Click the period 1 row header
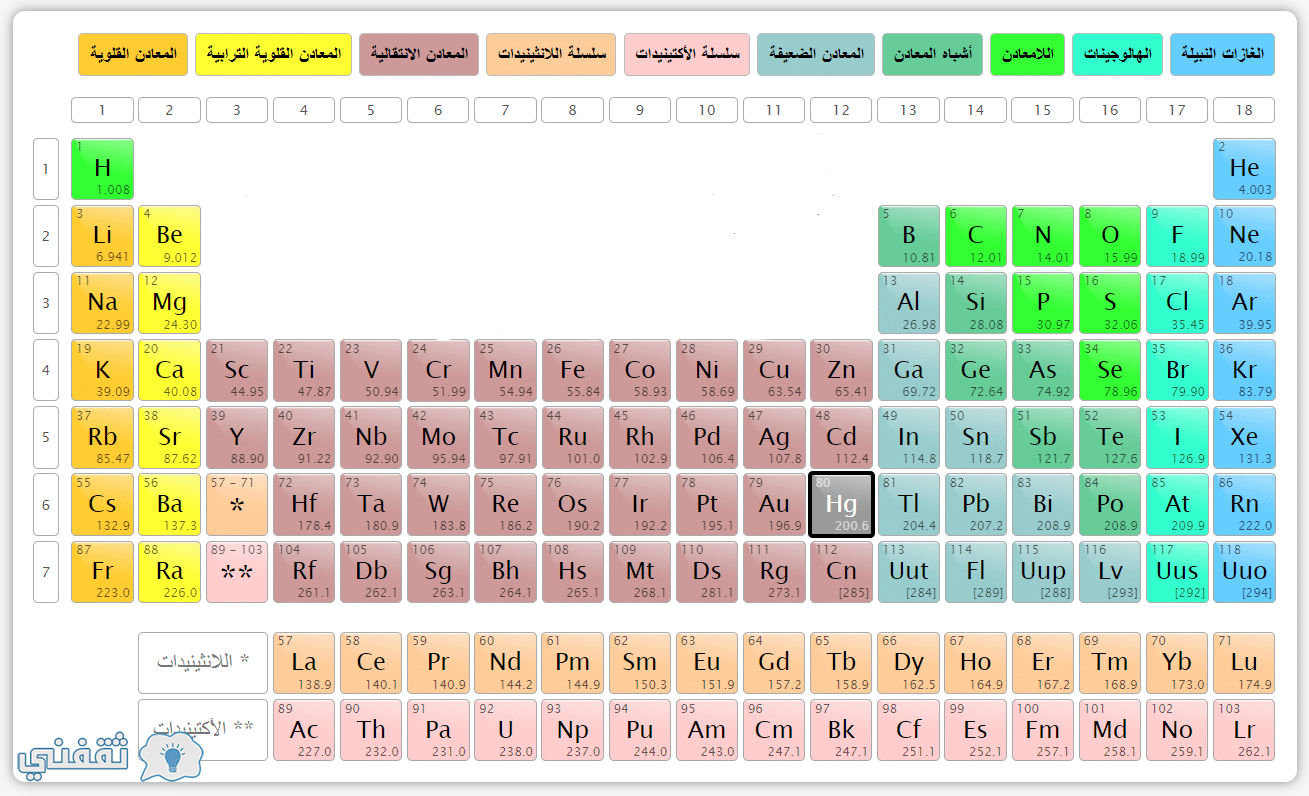 pyautogui.click(x=46, y=168)
